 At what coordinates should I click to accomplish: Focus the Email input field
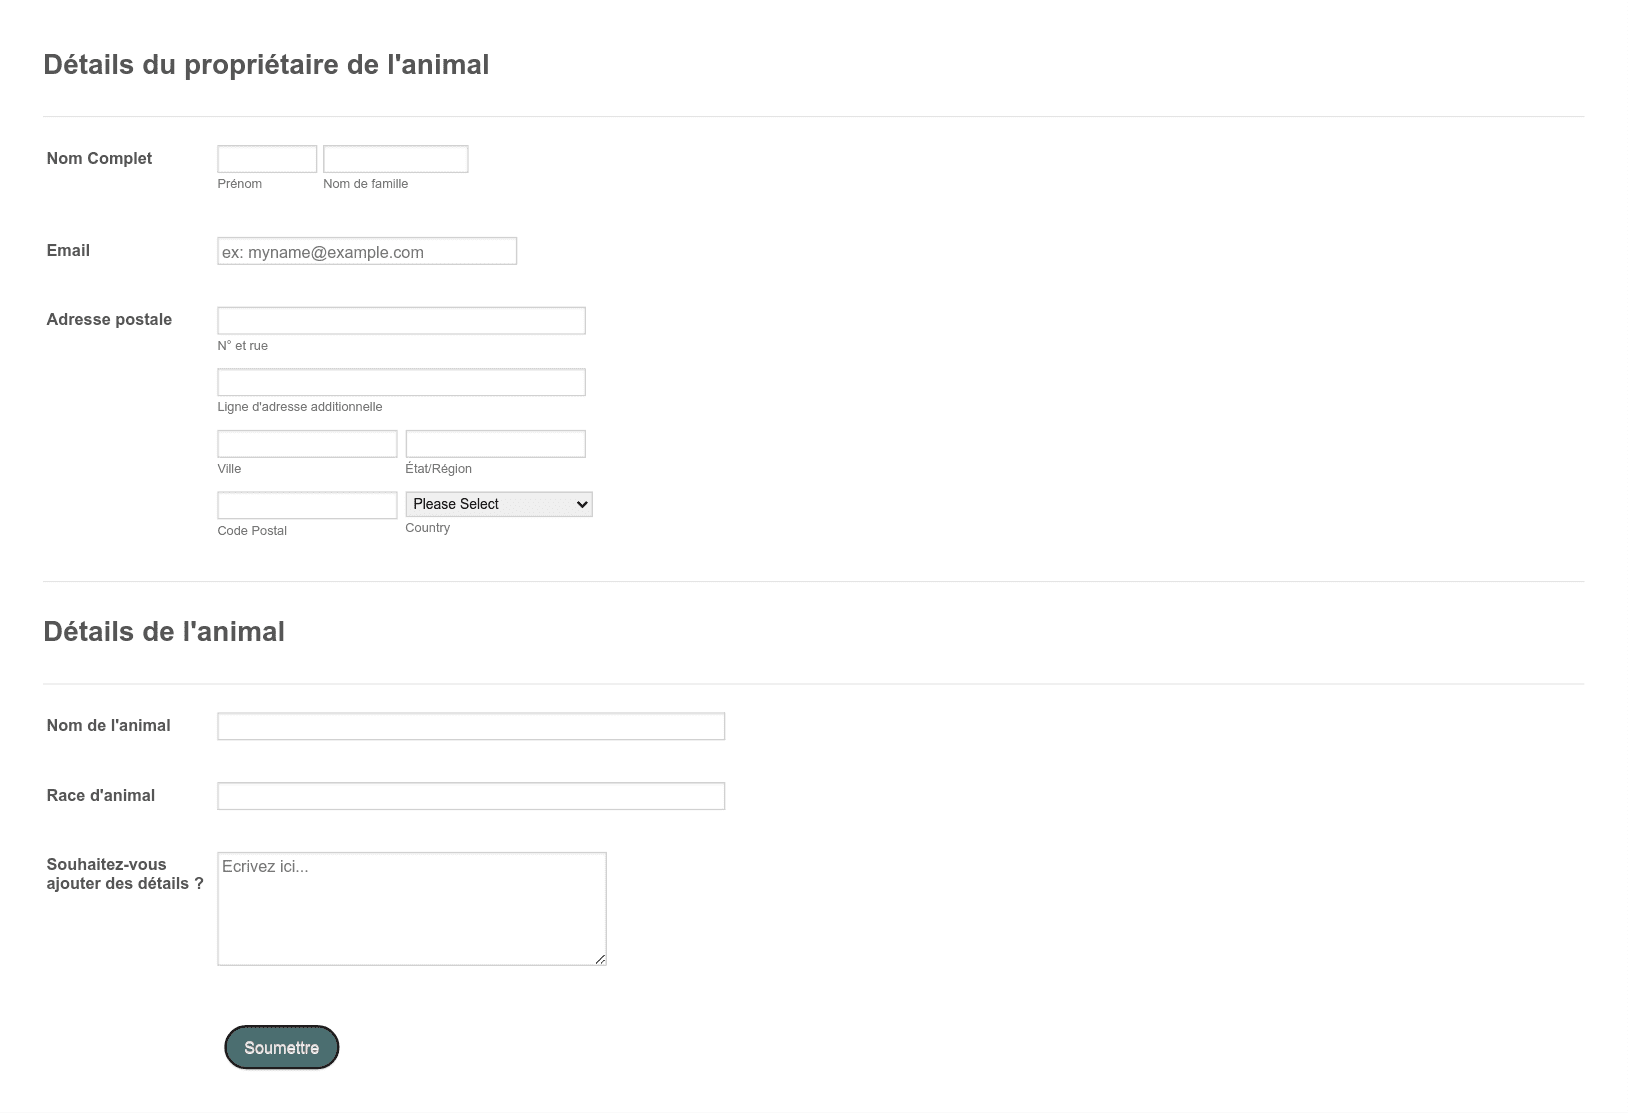[x=367, y=251]
